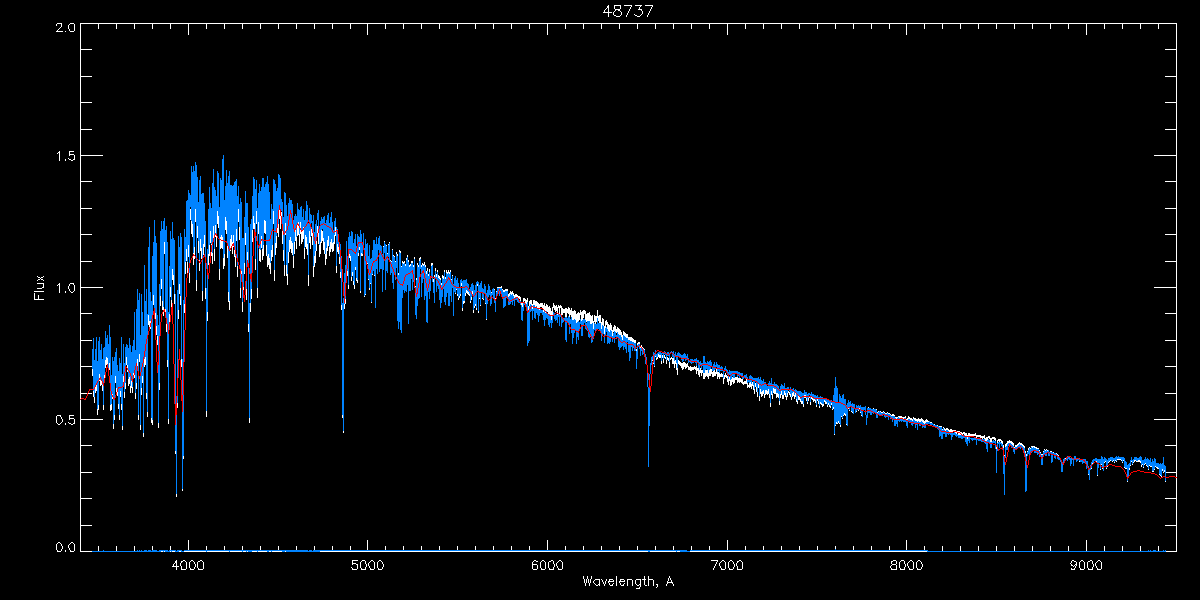
Task: Click the absorption line near 8540 Å
Action: [1004, 480]
